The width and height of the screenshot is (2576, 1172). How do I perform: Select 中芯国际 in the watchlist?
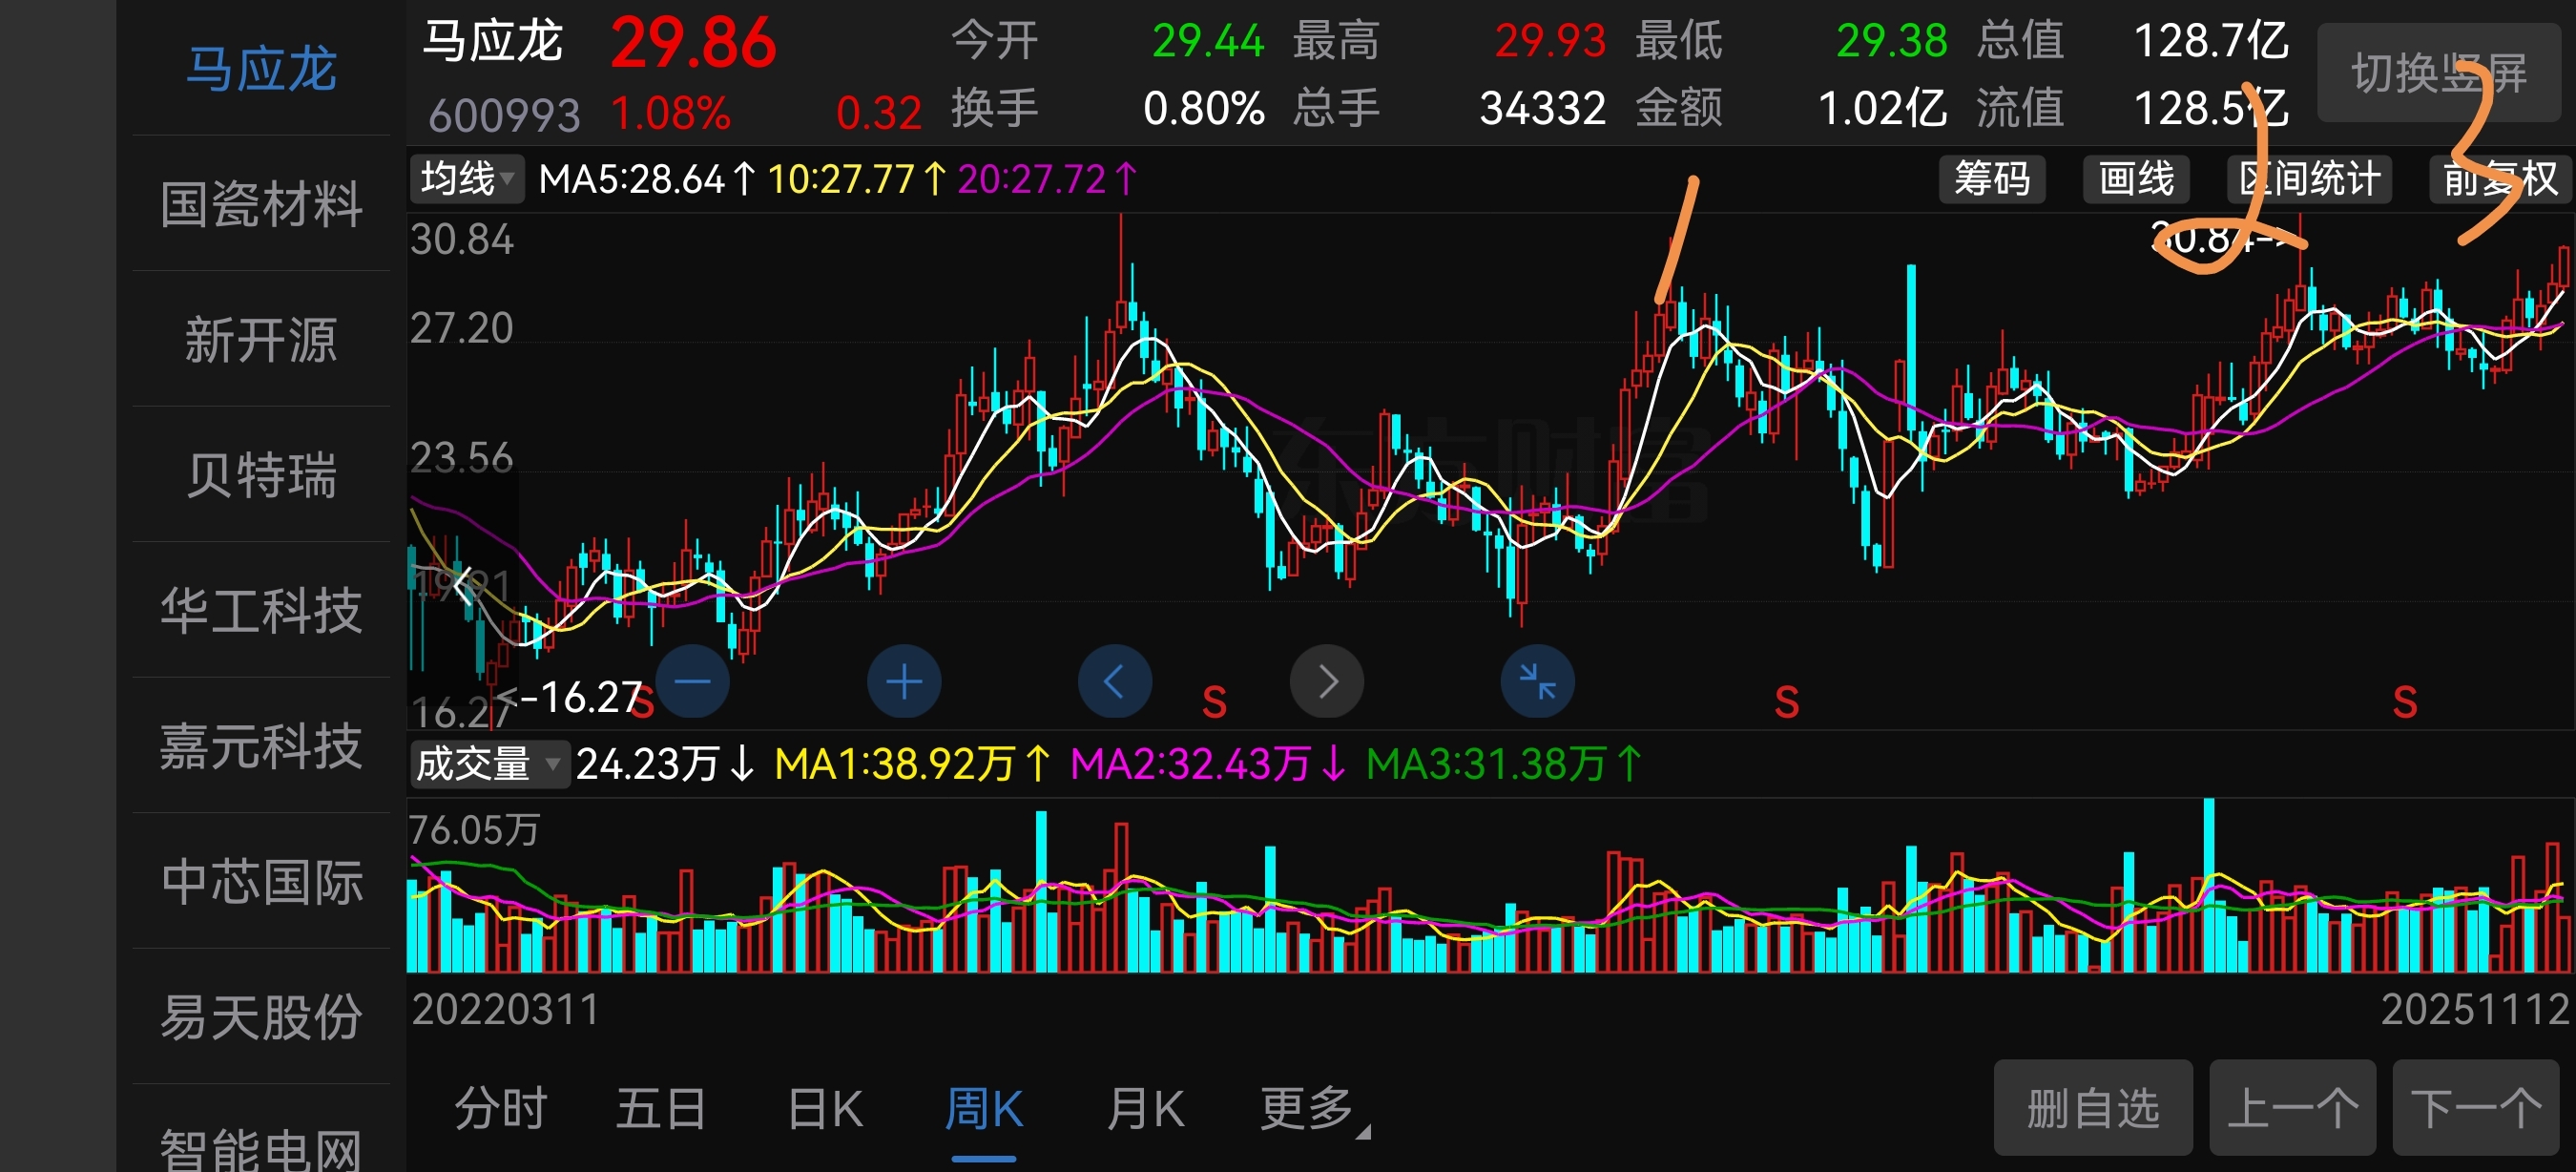pyautogui.click(x=262, y=882)
